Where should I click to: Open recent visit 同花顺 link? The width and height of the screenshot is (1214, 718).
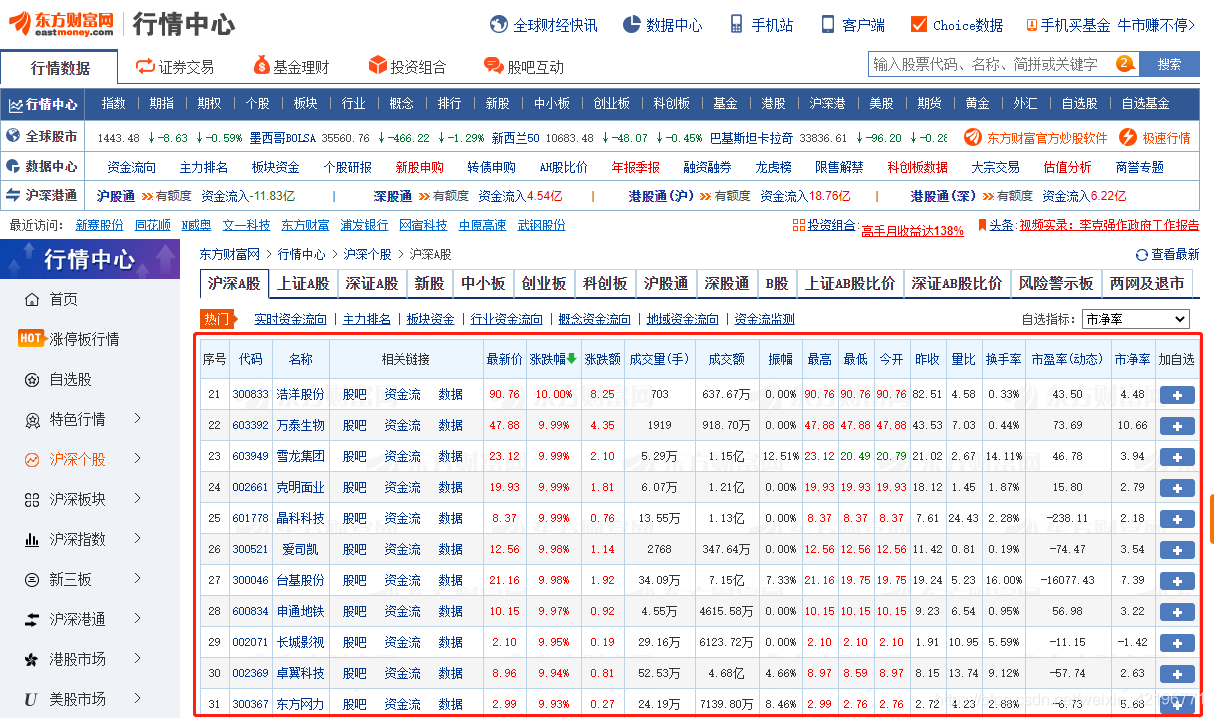pos(153,226)
